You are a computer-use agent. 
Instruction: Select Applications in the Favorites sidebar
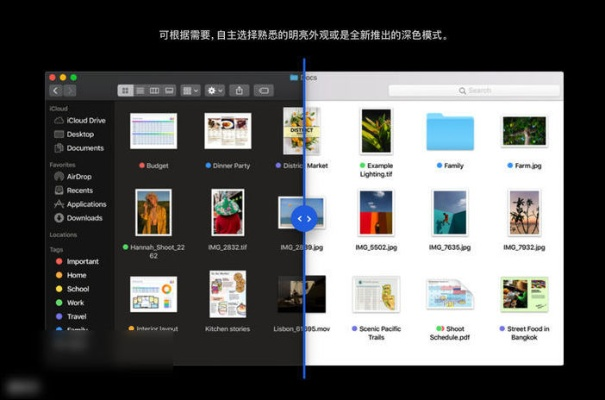click(x=86, y=204)
